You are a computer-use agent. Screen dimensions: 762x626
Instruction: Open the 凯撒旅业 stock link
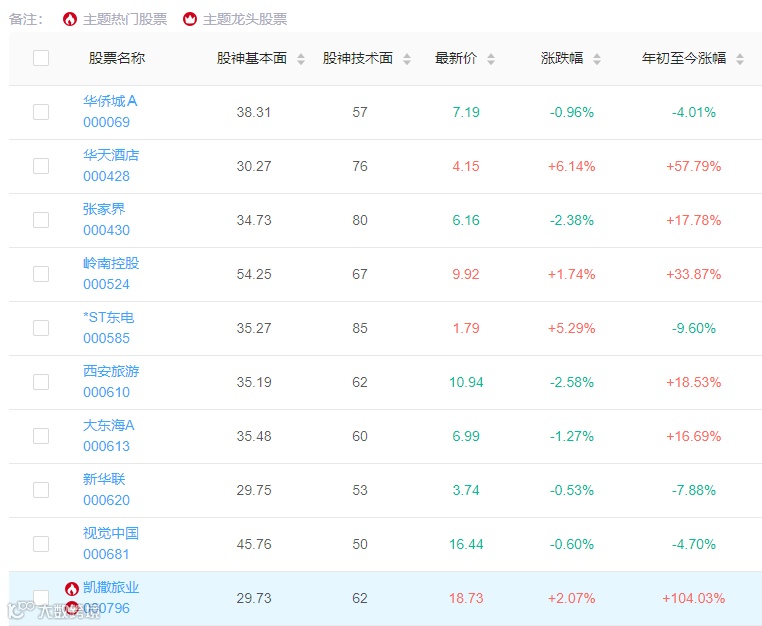[x=111, y=587]
